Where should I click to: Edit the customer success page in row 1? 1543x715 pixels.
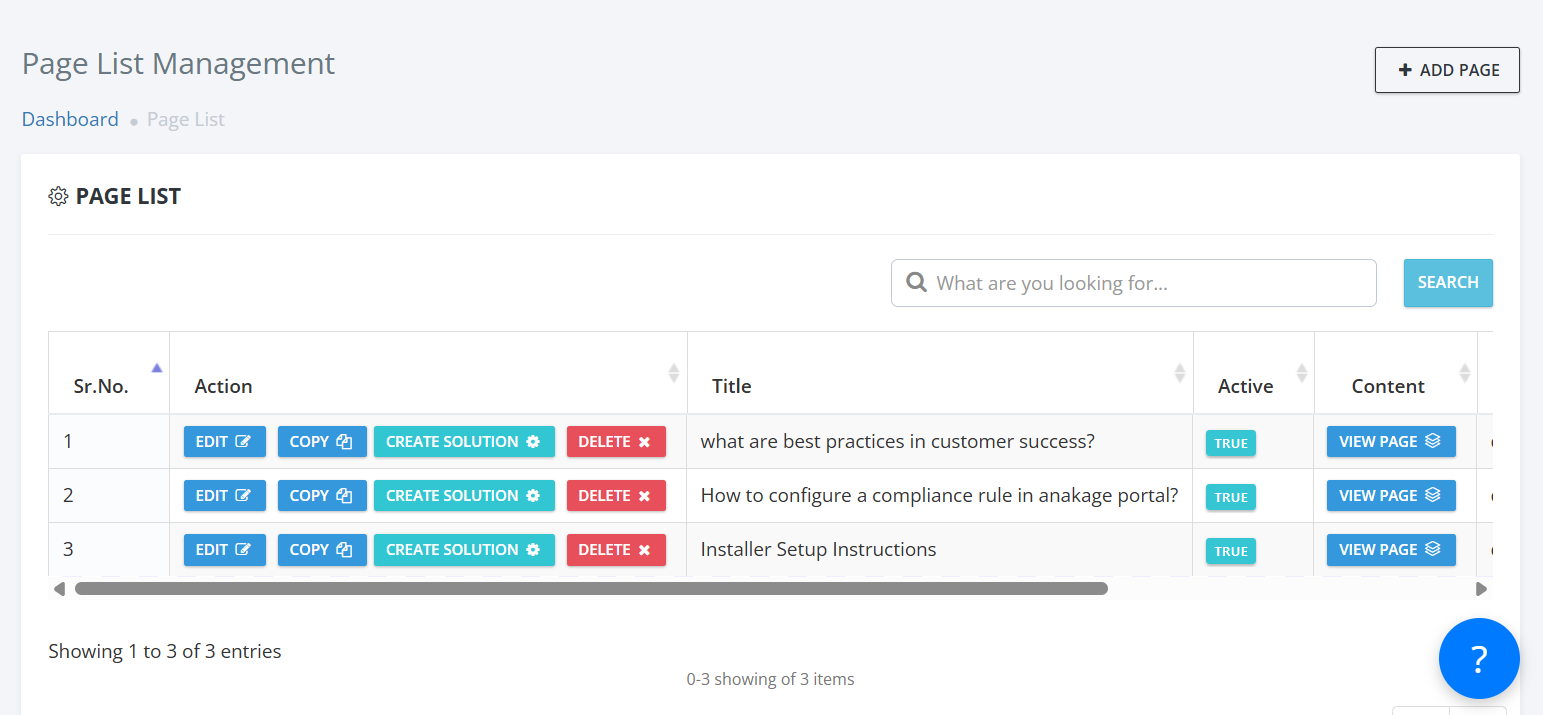point(224,442)
